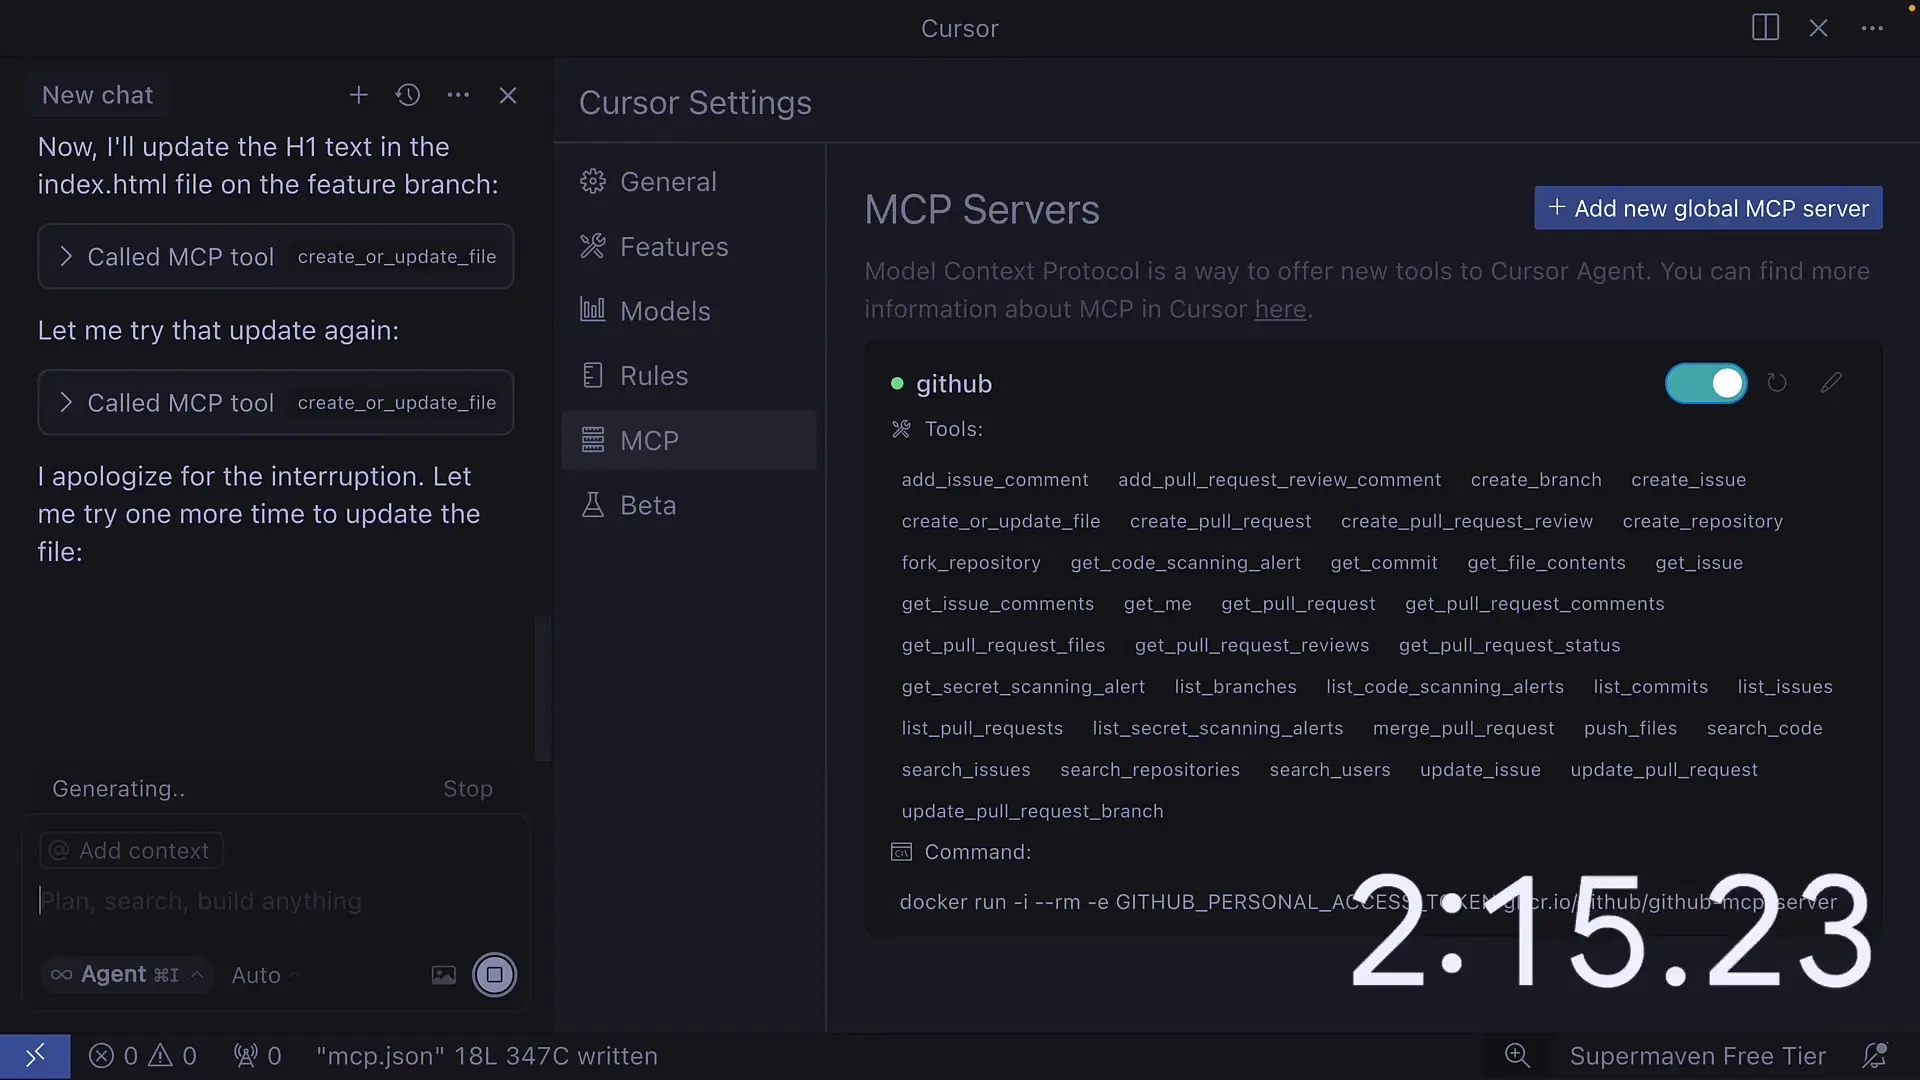This screenshot has width=1920, height=1080.
Task: Open Agent mode dropdown
Action: tap(127, 975)
